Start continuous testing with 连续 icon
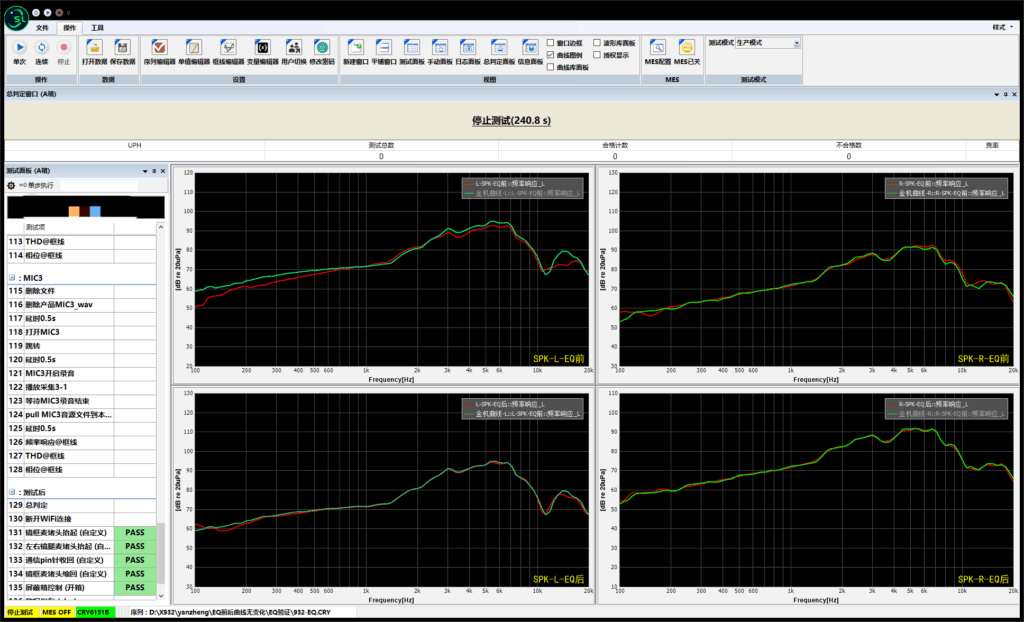Viewport: 1024px width, 622px height. (x=41, y=47)
